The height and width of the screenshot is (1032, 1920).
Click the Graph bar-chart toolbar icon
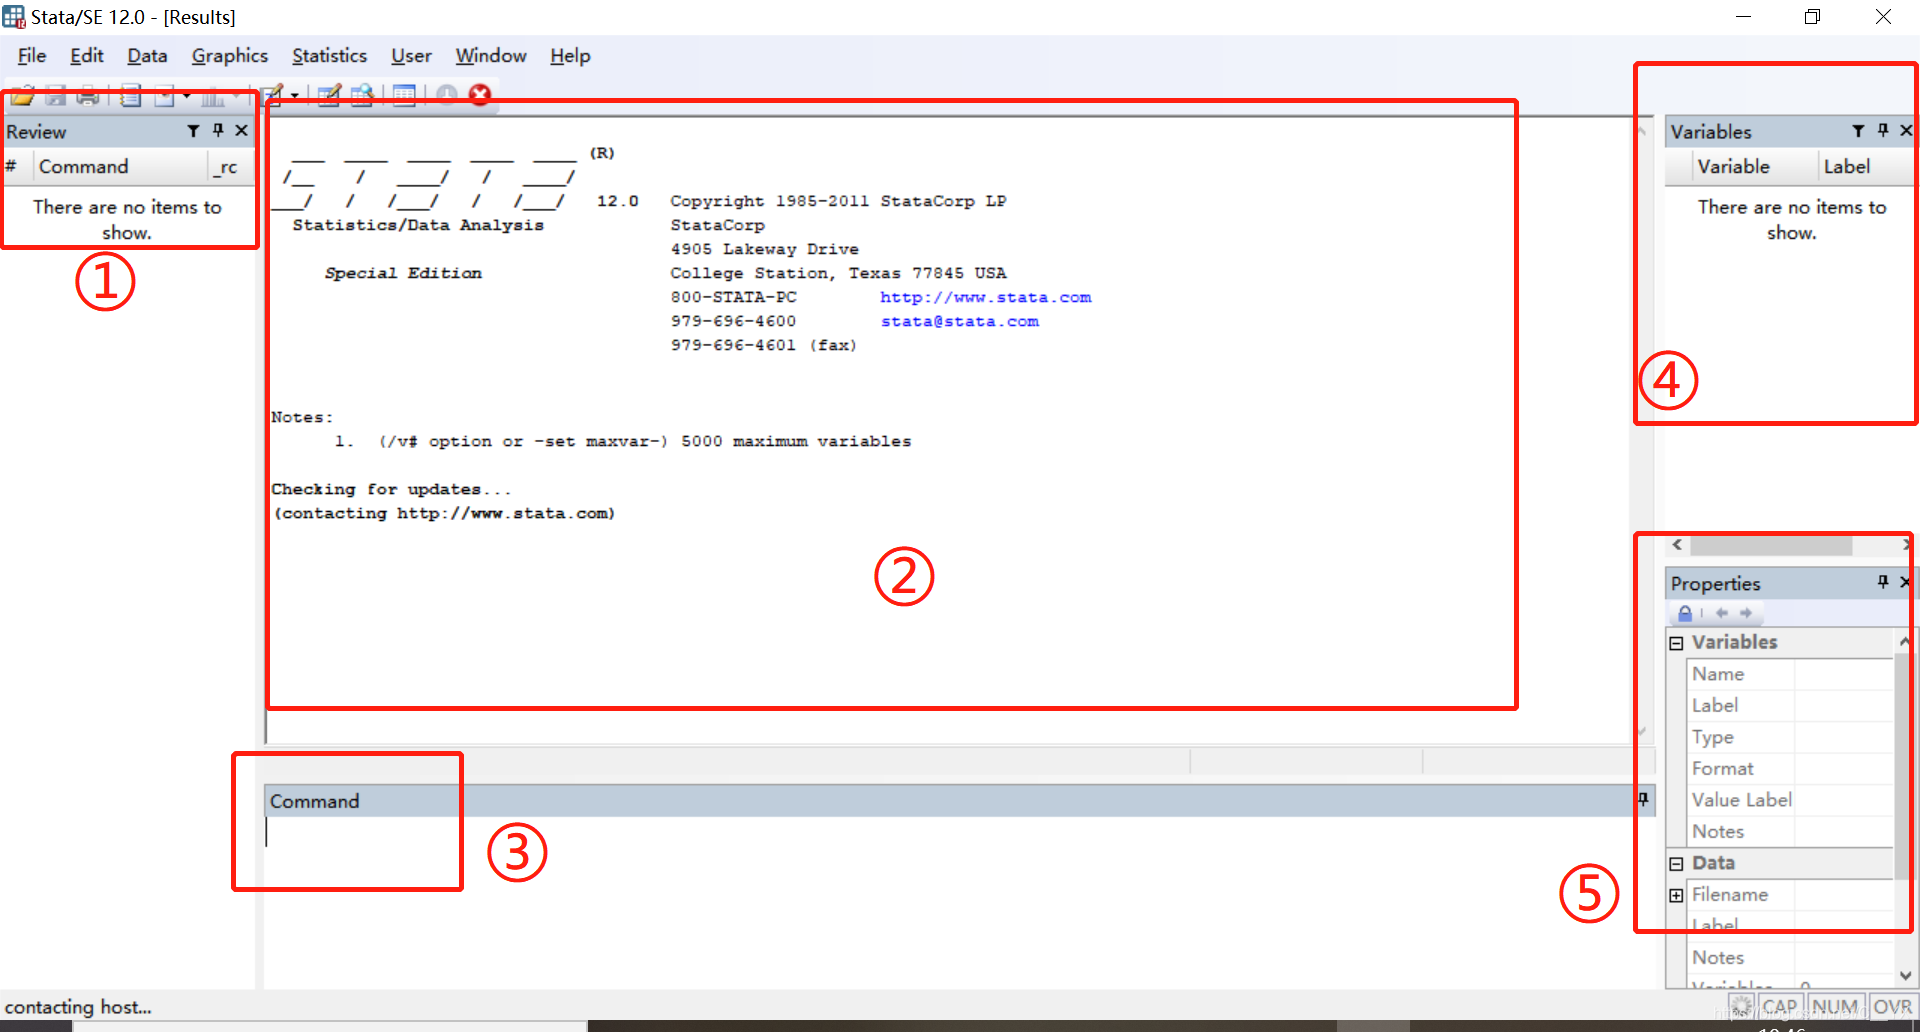pyautogui.click(x=212, y=95)
